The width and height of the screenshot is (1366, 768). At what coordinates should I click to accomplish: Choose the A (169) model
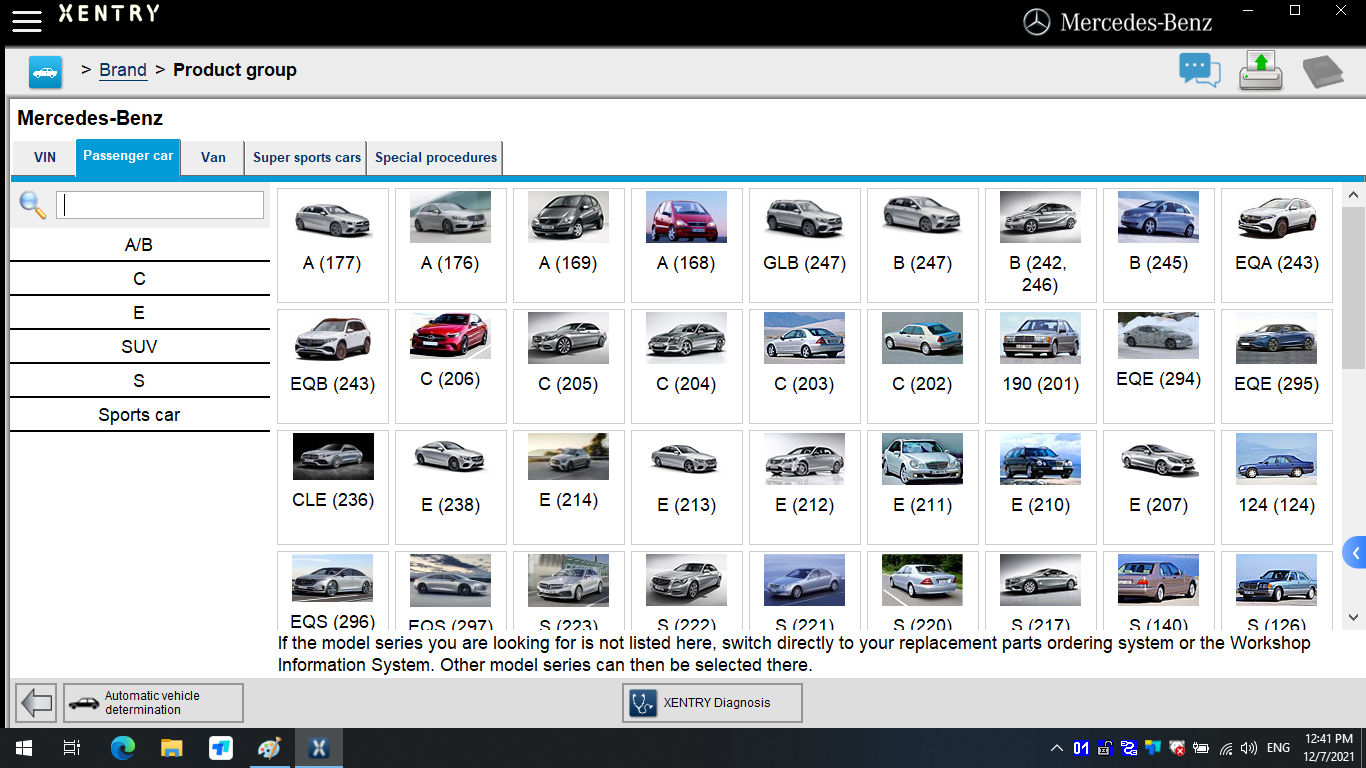(569, 245)
